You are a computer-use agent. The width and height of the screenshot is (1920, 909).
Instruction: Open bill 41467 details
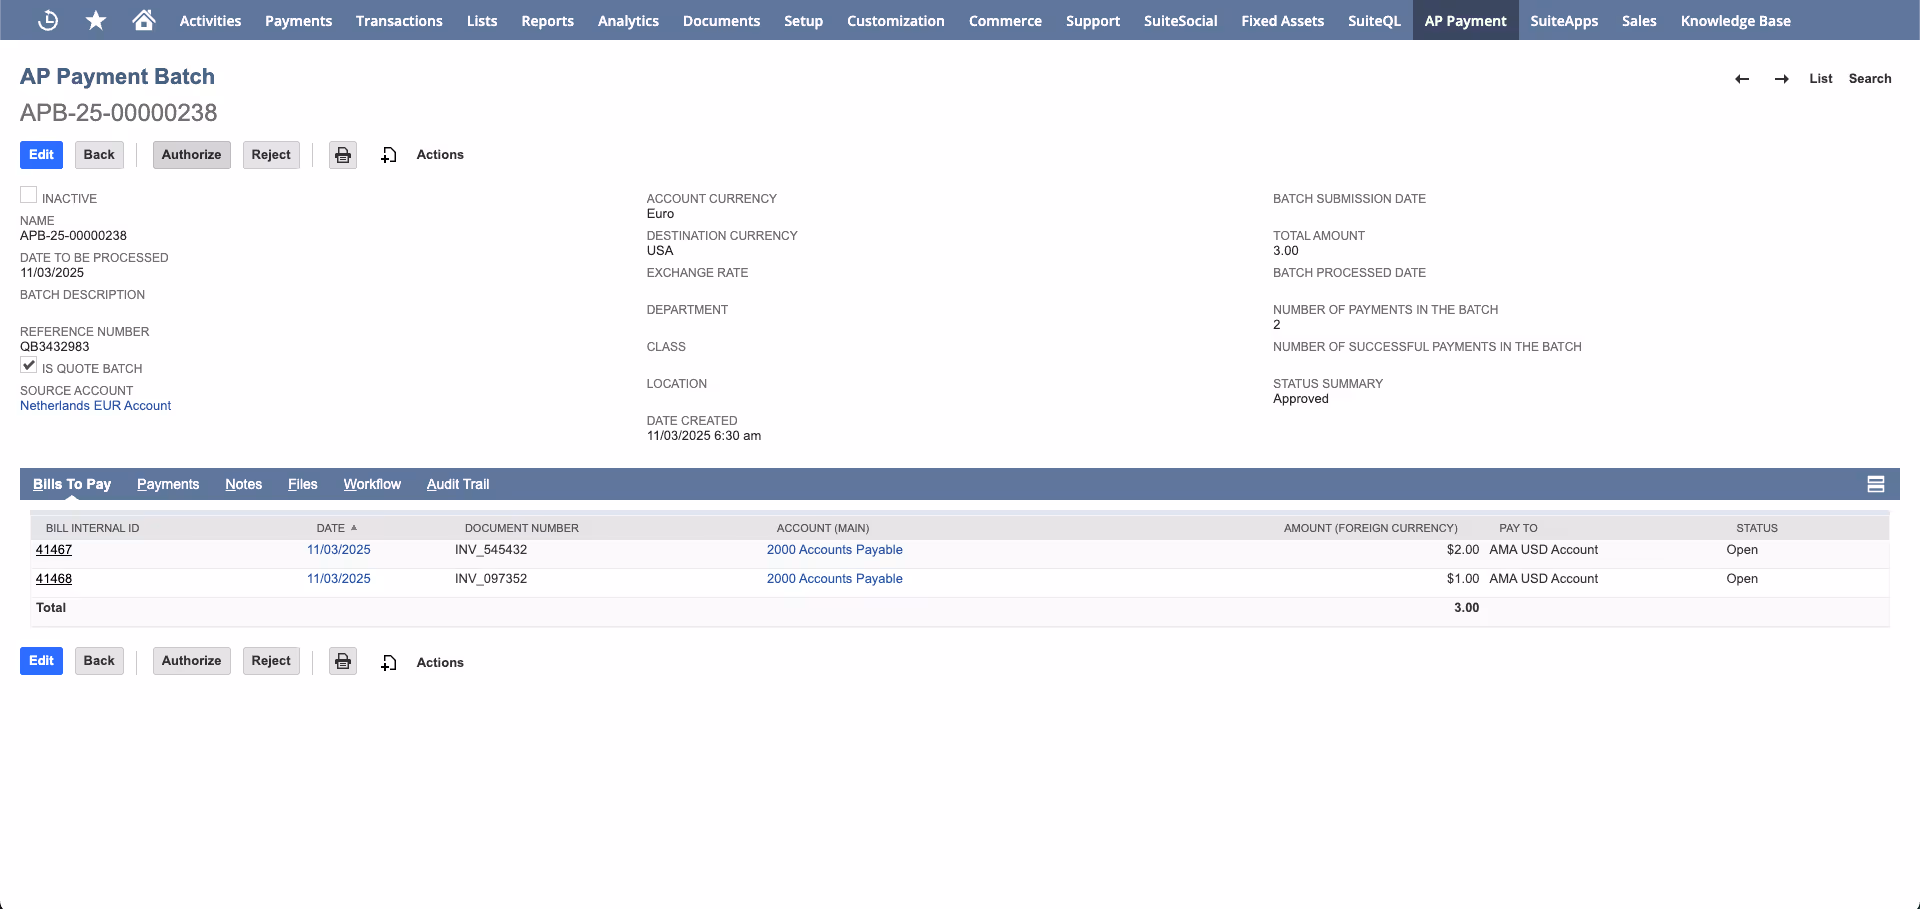(54, 549)
